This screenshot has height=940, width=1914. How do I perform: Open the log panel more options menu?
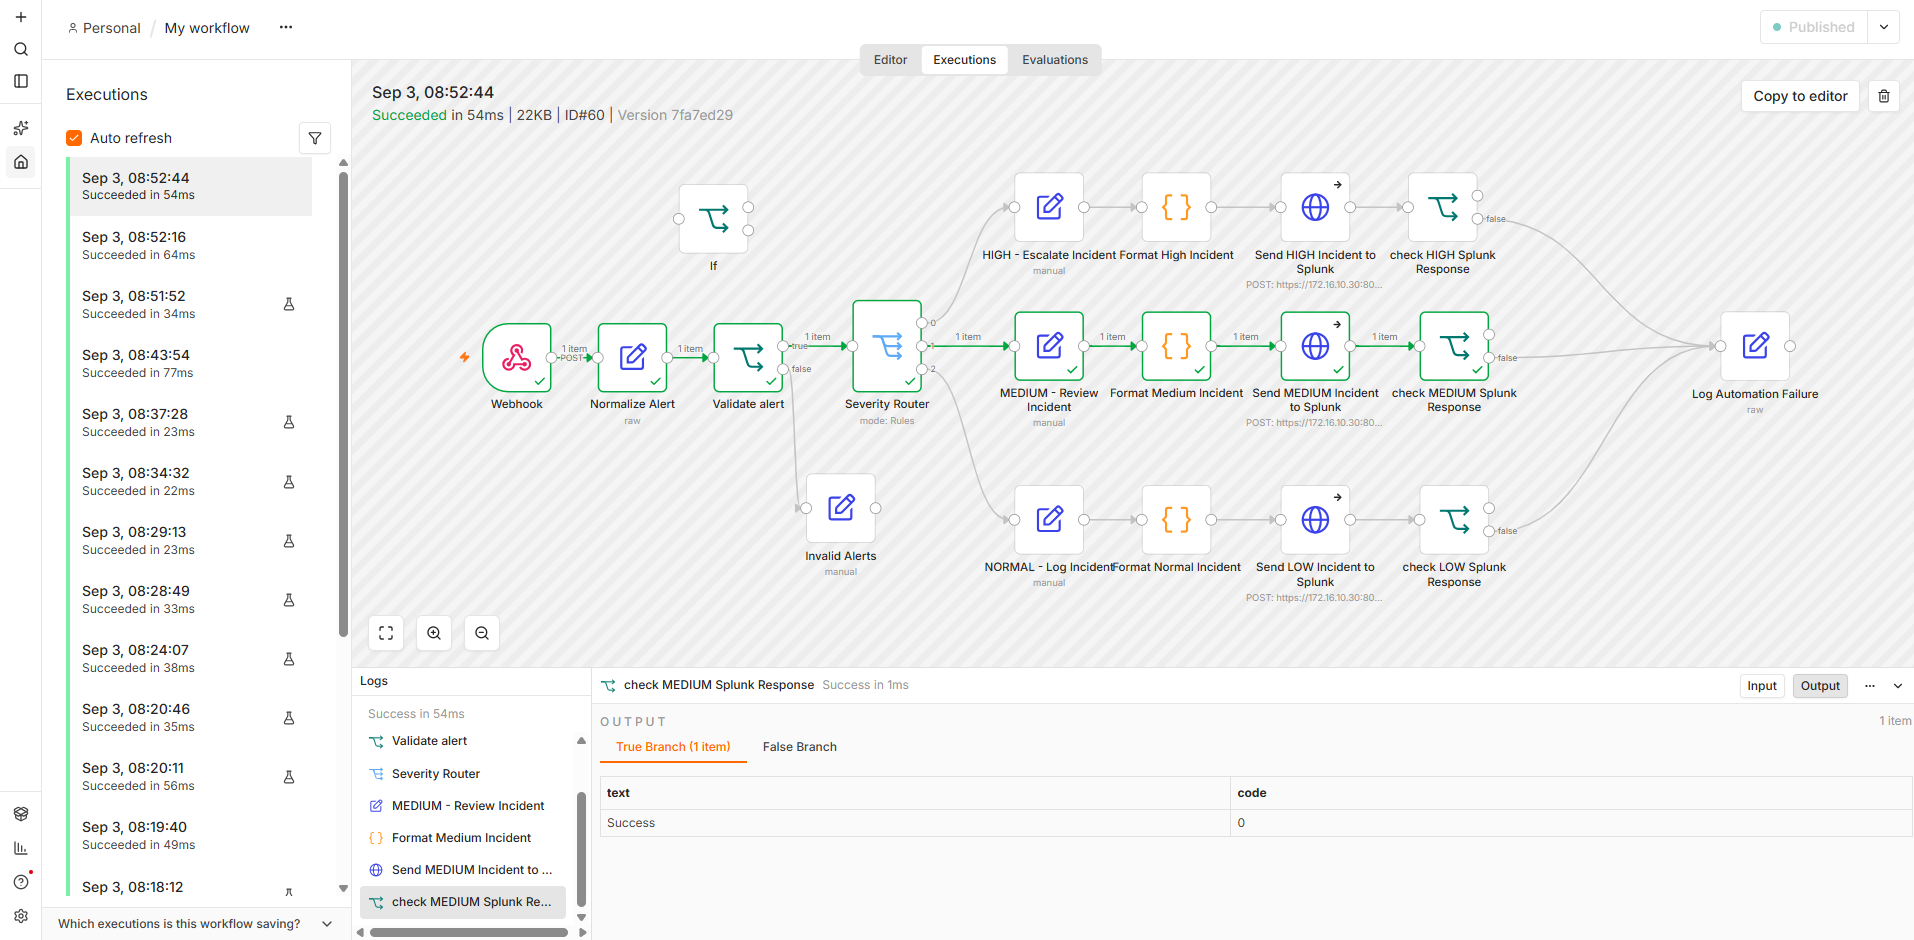pyautogui.click(x=1870, y=686)
